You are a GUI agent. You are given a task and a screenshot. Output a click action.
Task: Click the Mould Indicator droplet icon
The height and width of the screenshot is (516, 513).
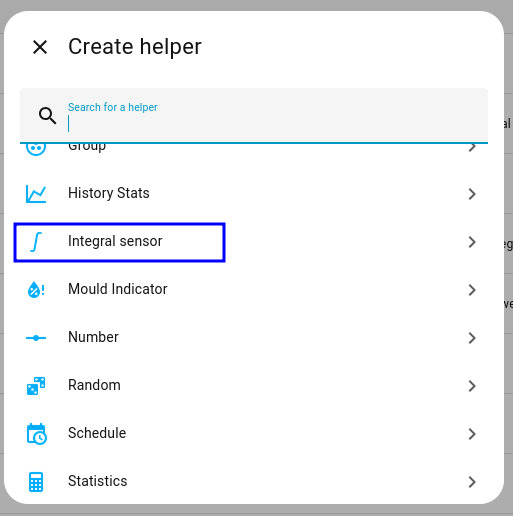point(36,290)
